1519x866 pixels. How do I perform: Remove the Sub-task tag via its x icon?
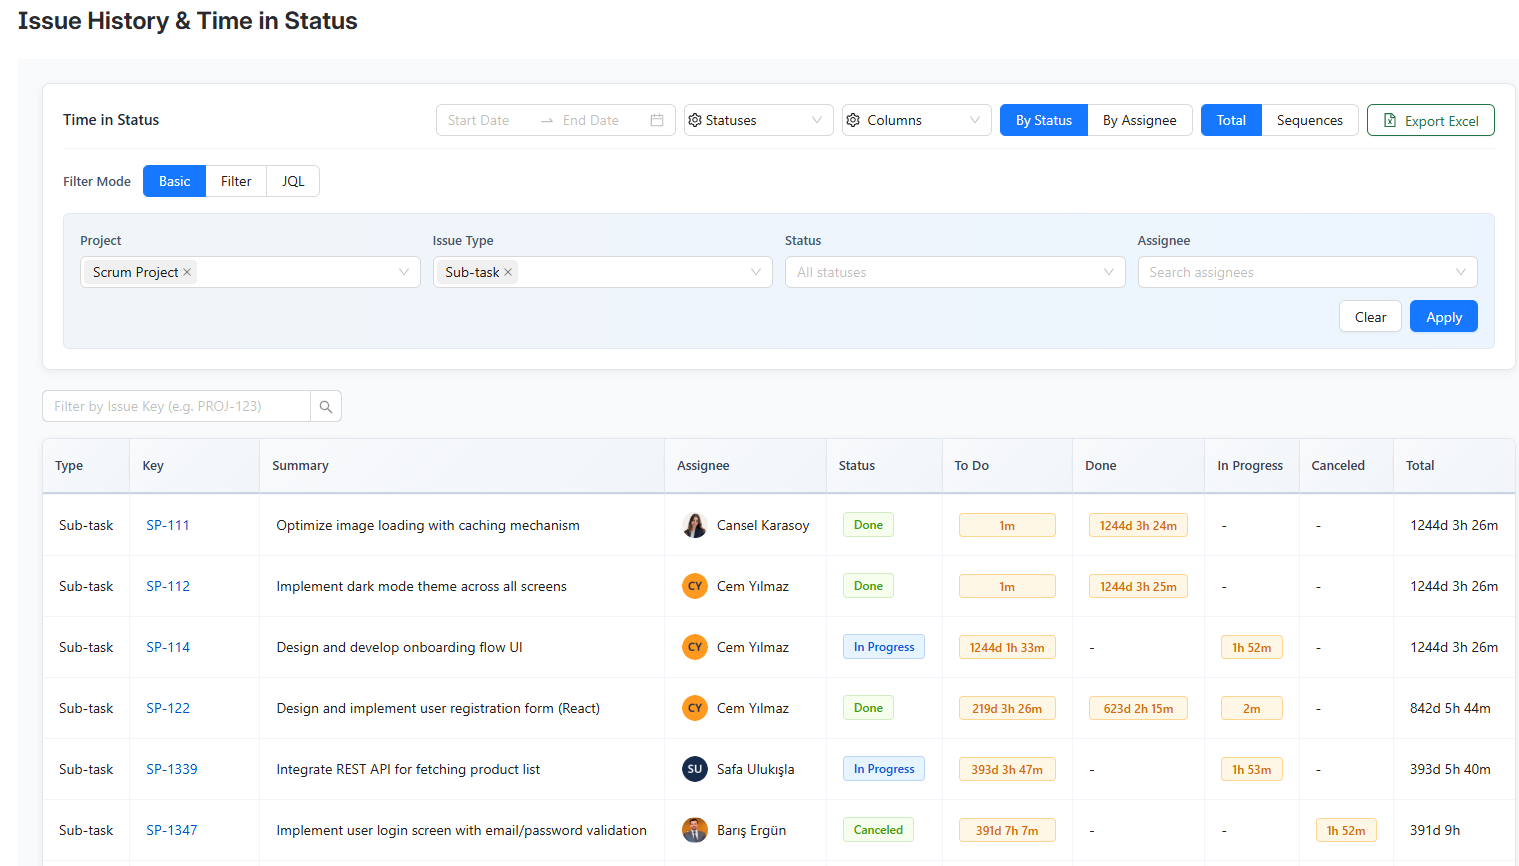[508, 272]
